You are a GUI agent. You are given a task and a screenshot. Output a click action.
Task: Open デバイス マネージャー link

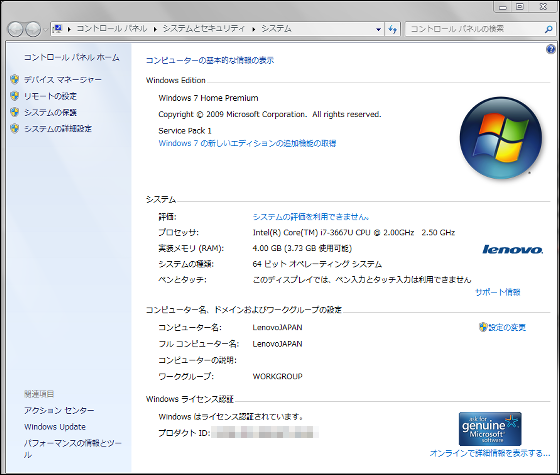[63, 80]
